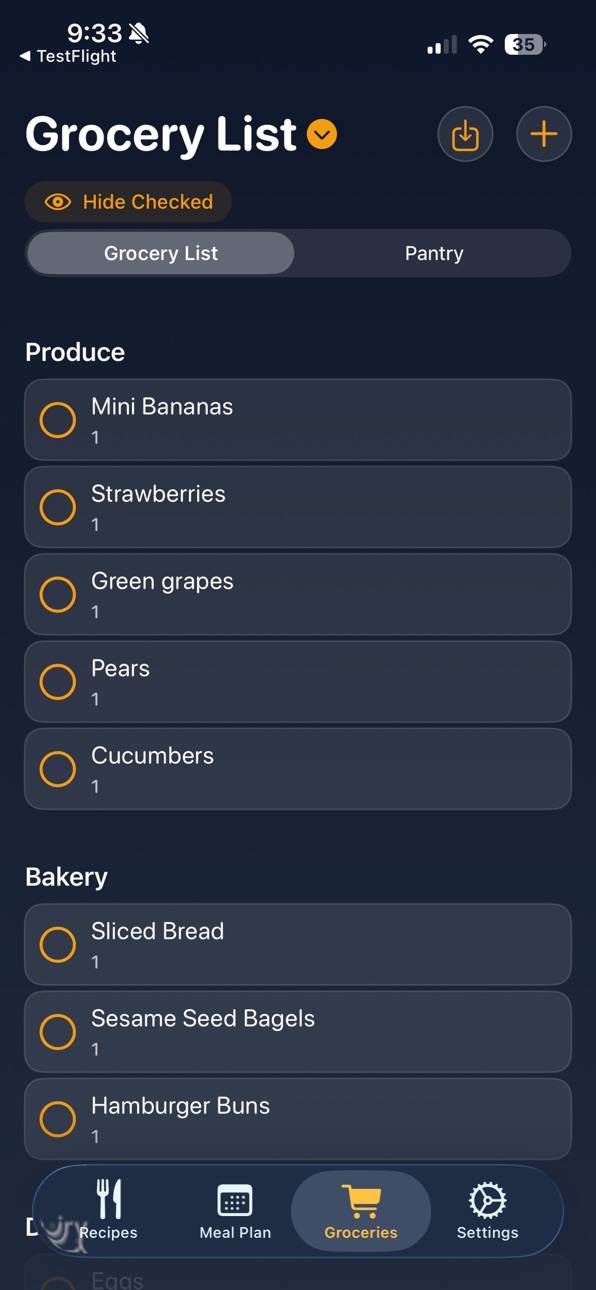Add a new item with plus icon
This screenshot has width=596, height=1290.
pyautogui.click(x=544, y=134)
